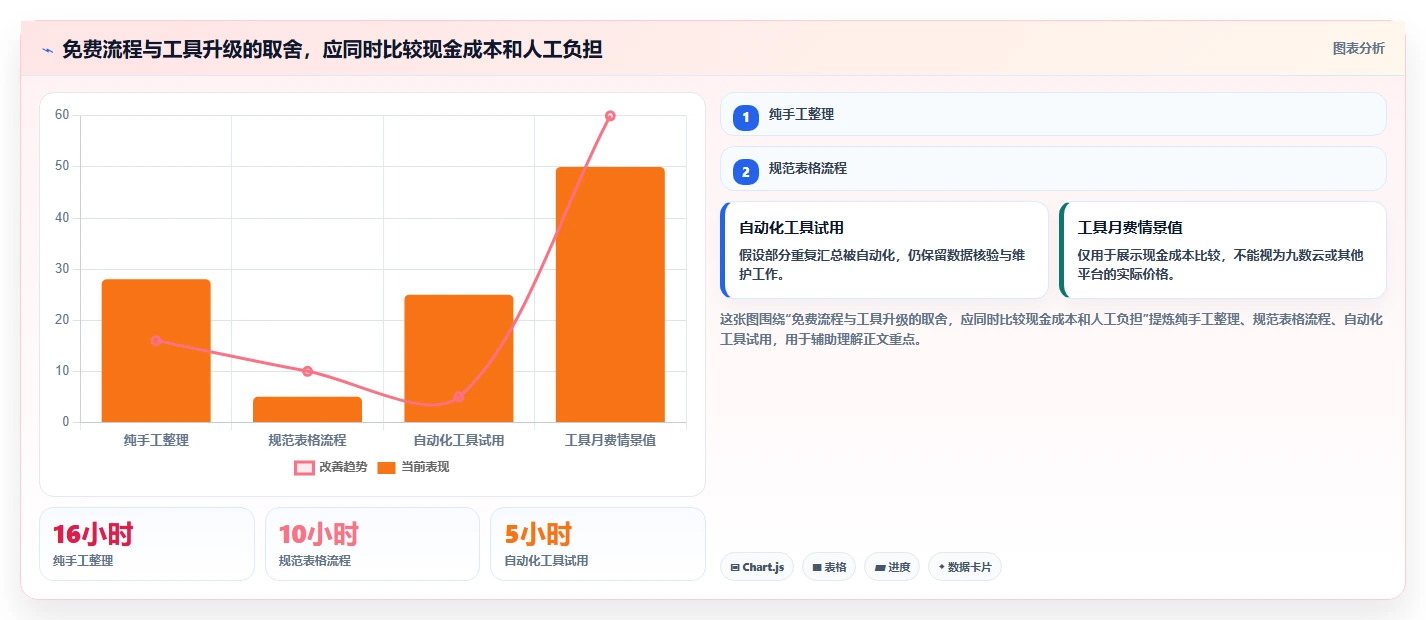This screenshot has height=620, width=1426.
Task: Click the trend line point at value 5
Action: click(x=458, y=397)
